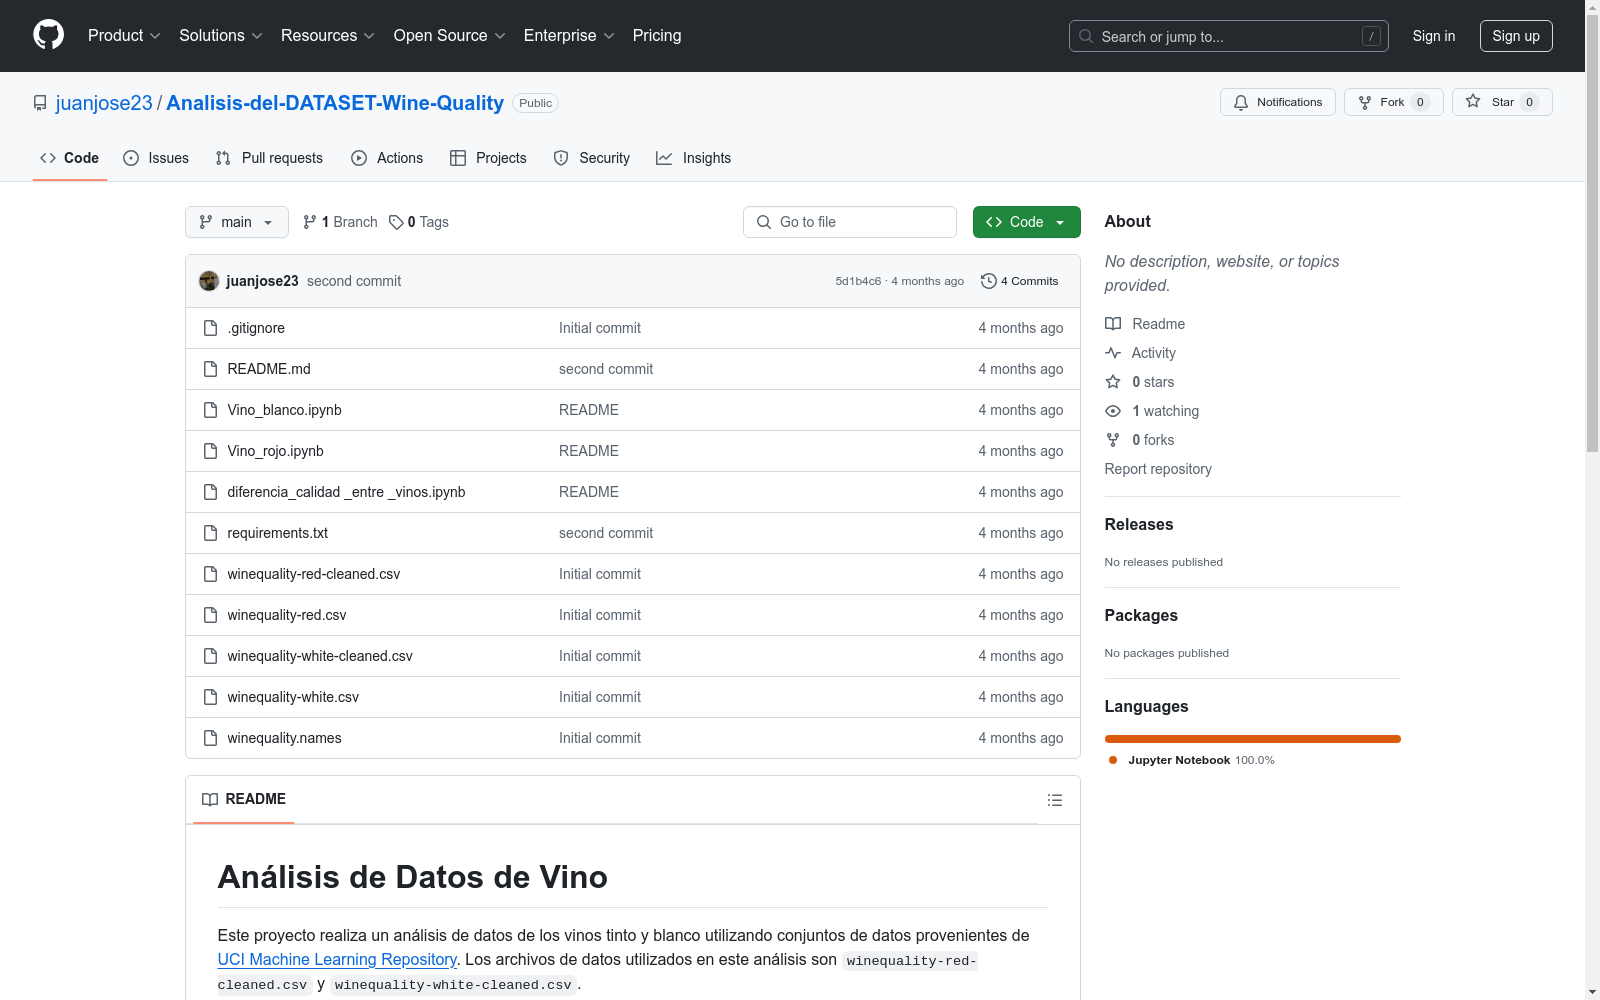Viewport: 1600px width, 1000px height.
Task: Expand the Open Source menu
Action: pyautogui.click(x=450, y=35)
